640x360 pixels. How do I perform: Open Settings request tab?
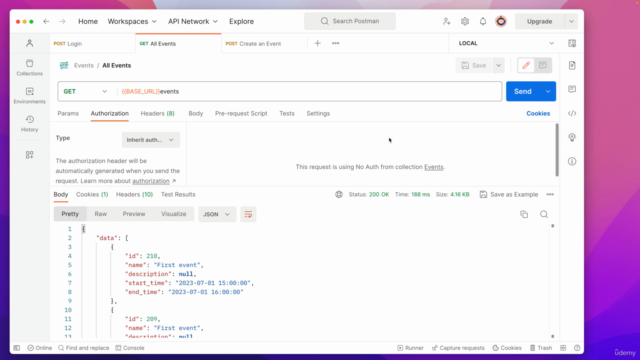tap(318, 113)
